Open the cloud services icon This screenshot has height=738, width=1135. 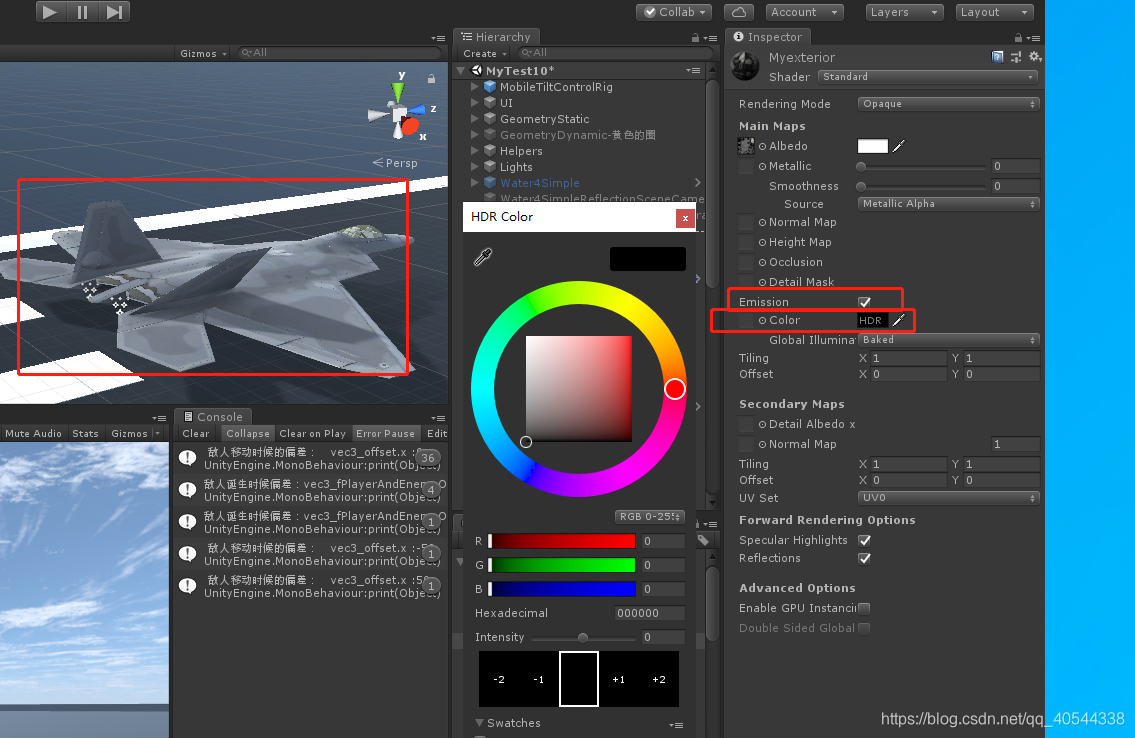(738, 12)
